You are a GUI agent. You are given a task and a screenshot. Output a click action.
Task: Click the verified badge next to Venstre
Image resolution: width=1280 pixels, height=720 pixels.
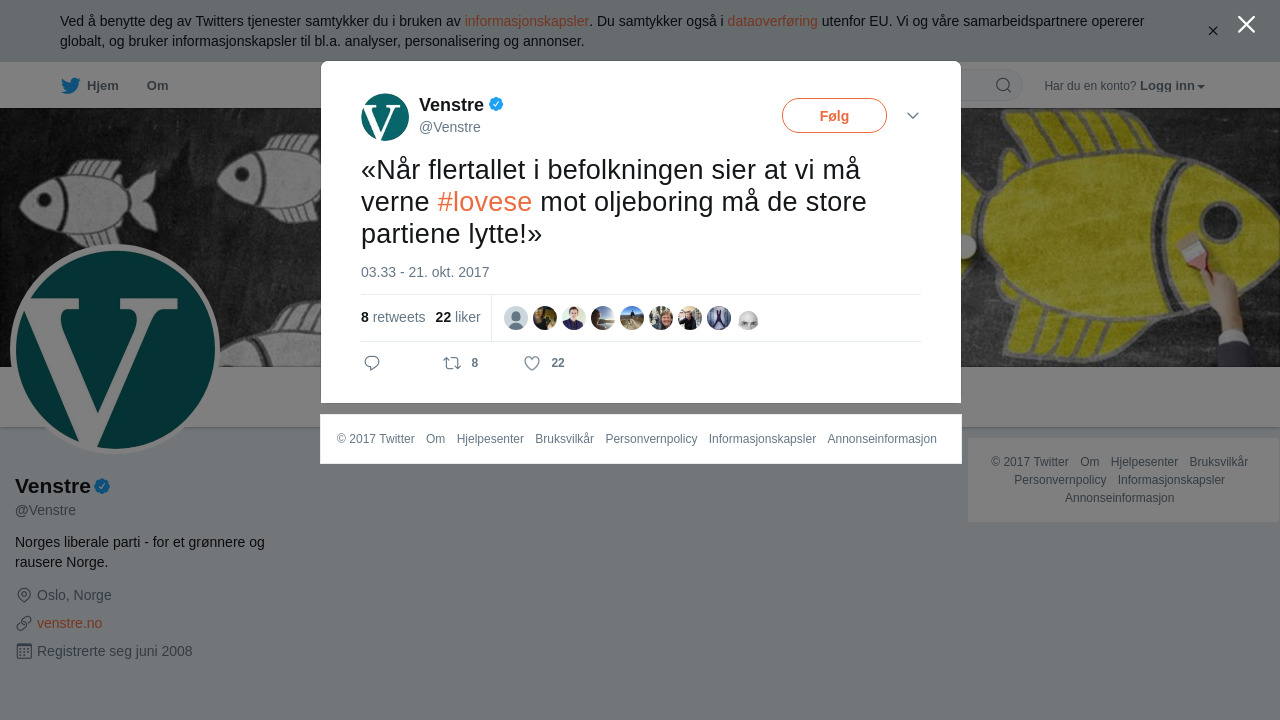[x=496, y=104]
